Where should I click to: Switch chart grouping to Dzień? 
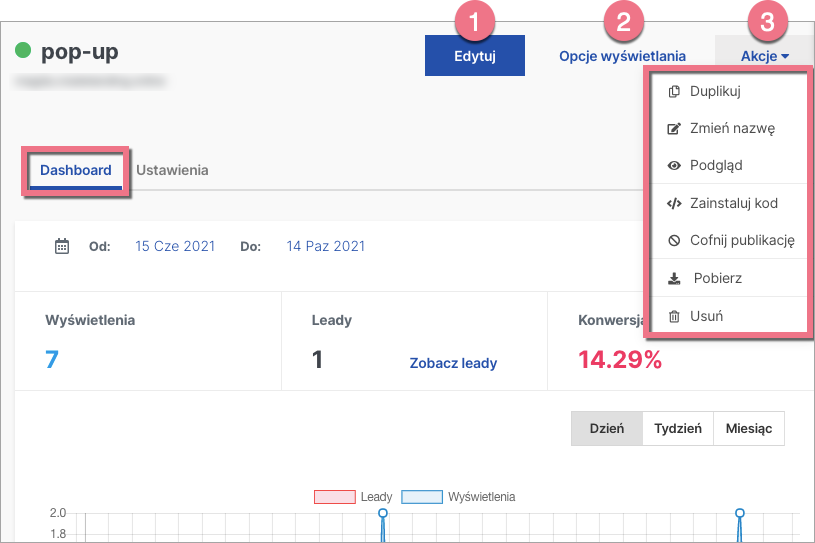point(606,428)
